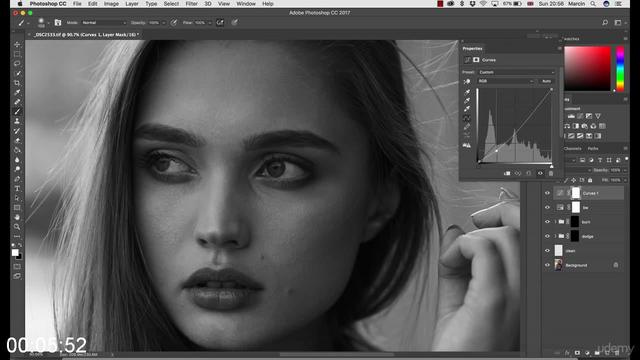640x360 pixels.
Task: Hide the clean layer
Action: (547, 251)
